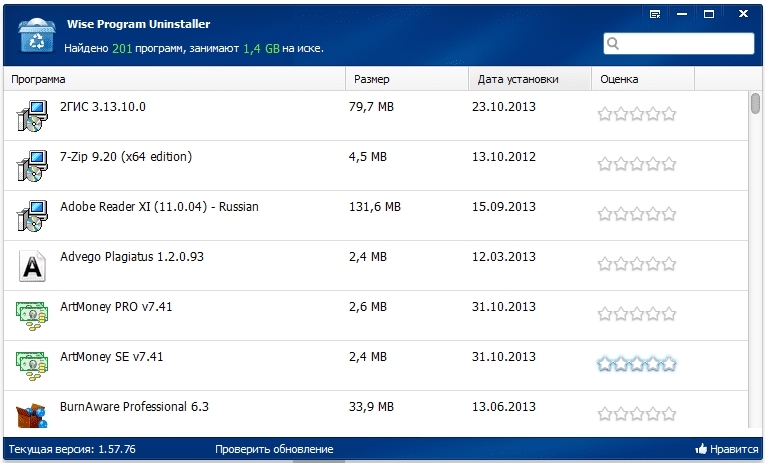Viewport: 765px width, 463px height.
Task: Sort list by Оценка column header
Action: point(643,79)
